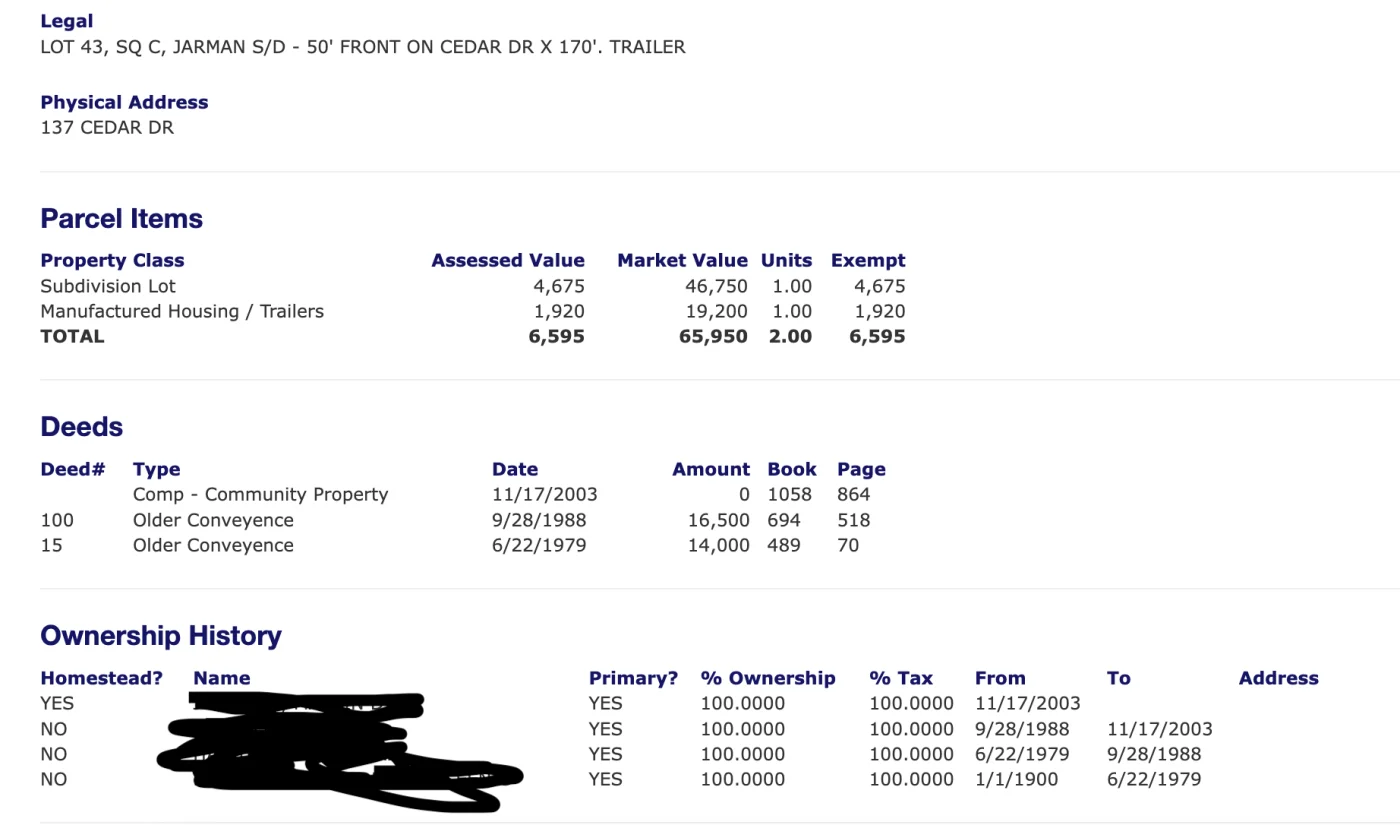This screenshot has width=1400, height=825.
Task: Select the Subdivision Lot row label
Action: pos(108,286)
